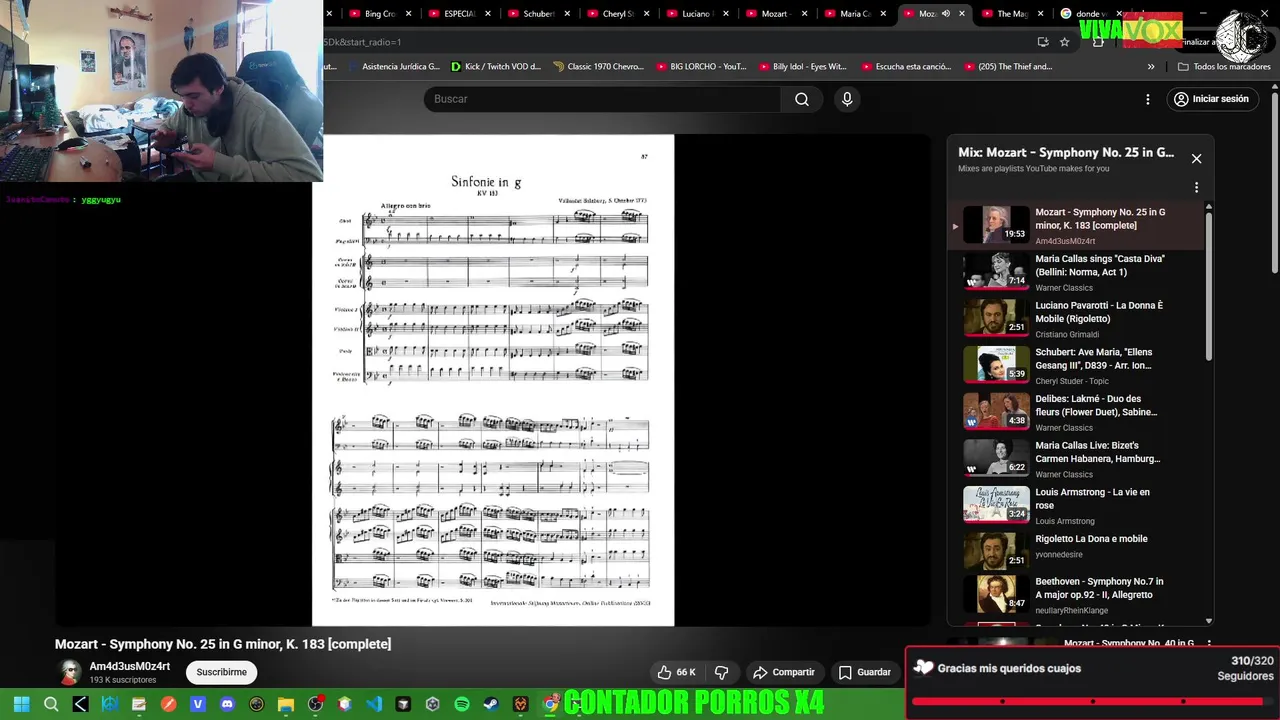
Task: Switch to the Schubert tab
Action: (530, 14)
